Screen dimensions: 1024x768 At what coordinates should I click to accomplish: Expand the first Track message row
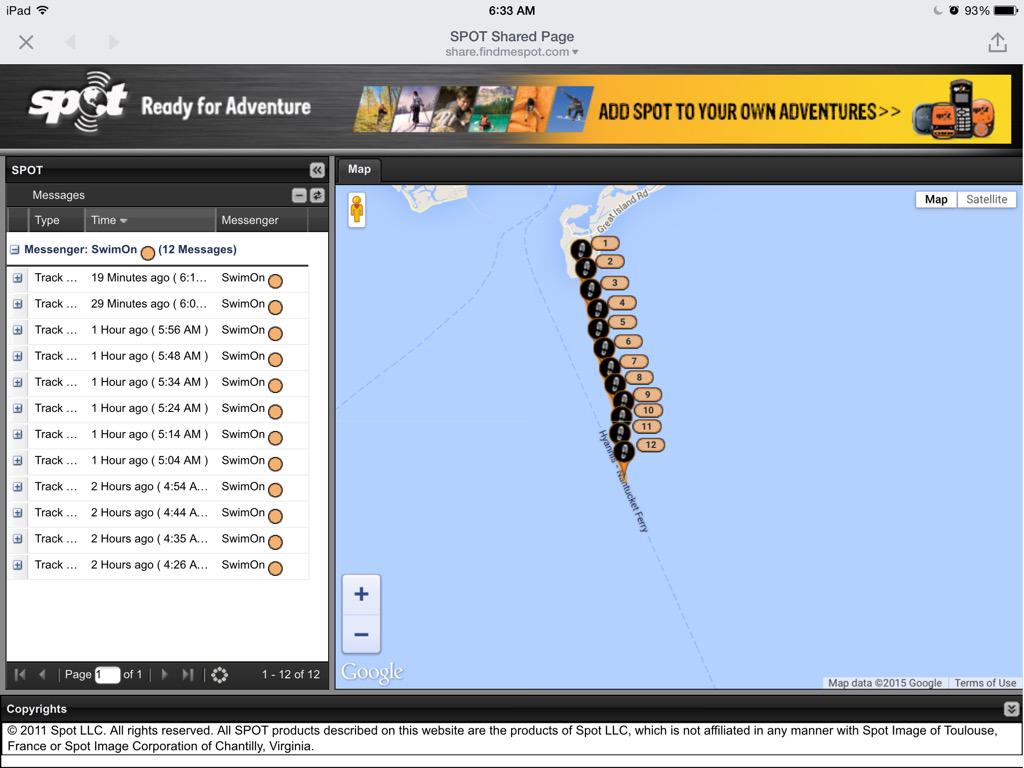16,277
